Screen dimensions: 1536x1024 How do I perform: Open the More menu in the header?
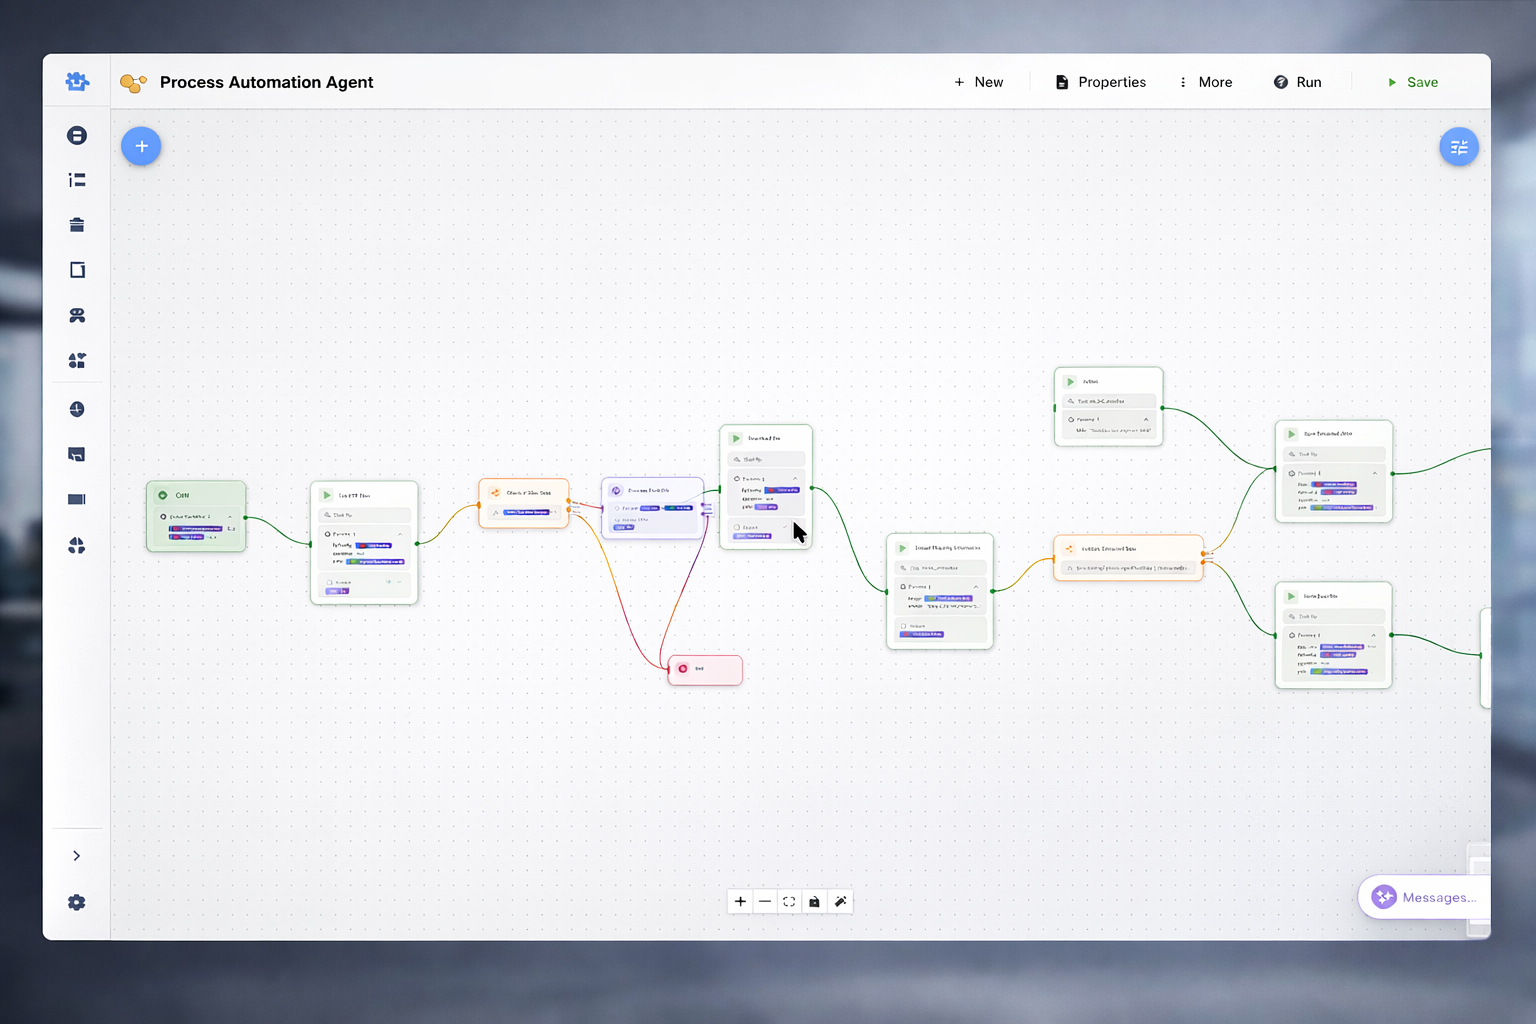[1205, 82]
